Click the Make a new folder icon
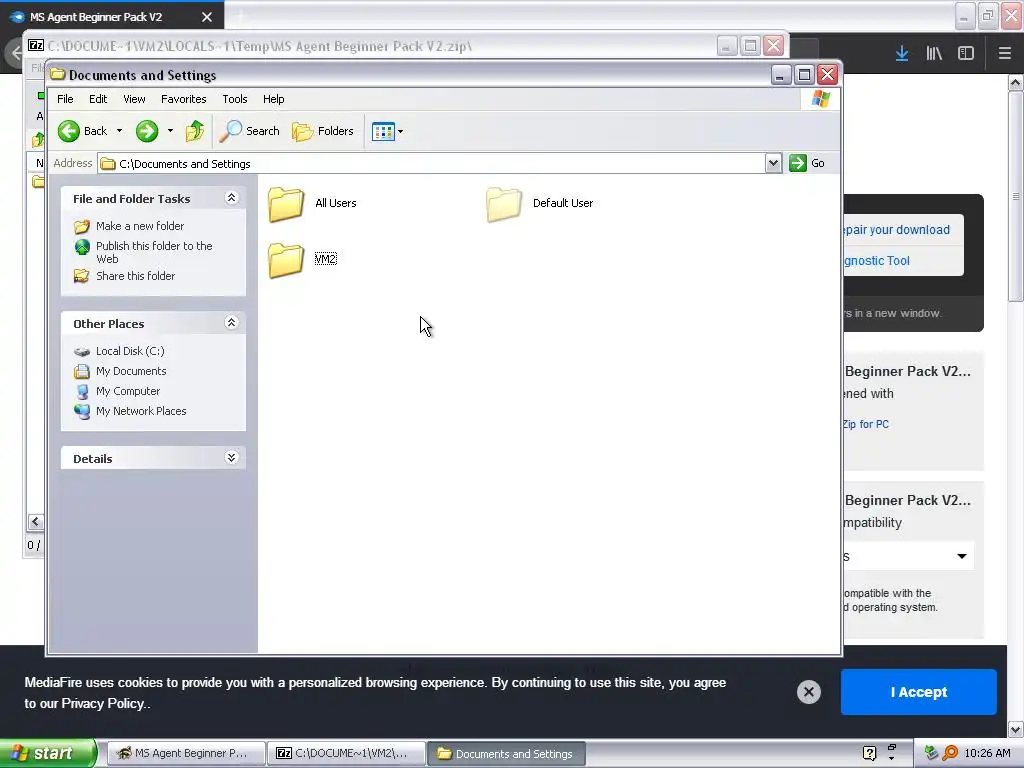Viewport: 1024px width, 768px height. 82,227
